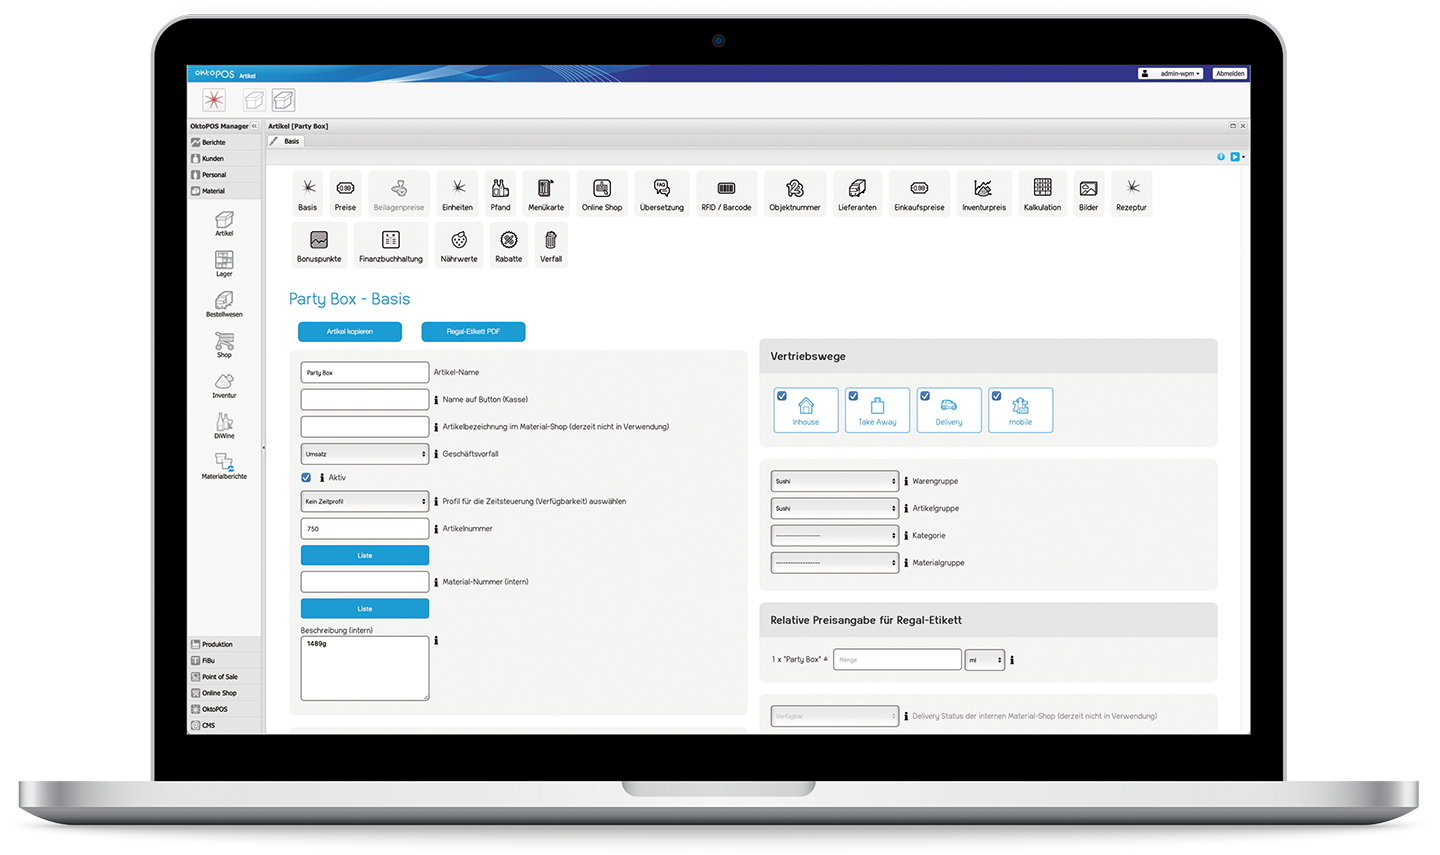Open the Kategorie dropdown

pyautogui.click(x=834, y=535)
